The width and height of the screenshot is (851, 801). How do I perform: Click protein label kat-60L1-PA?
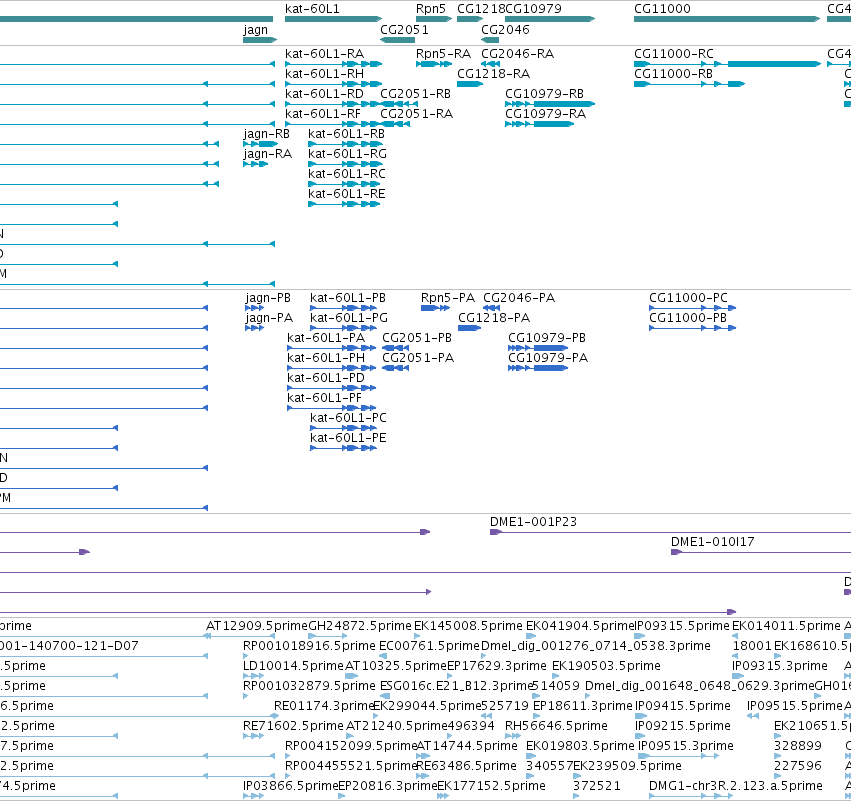point(326,338)
